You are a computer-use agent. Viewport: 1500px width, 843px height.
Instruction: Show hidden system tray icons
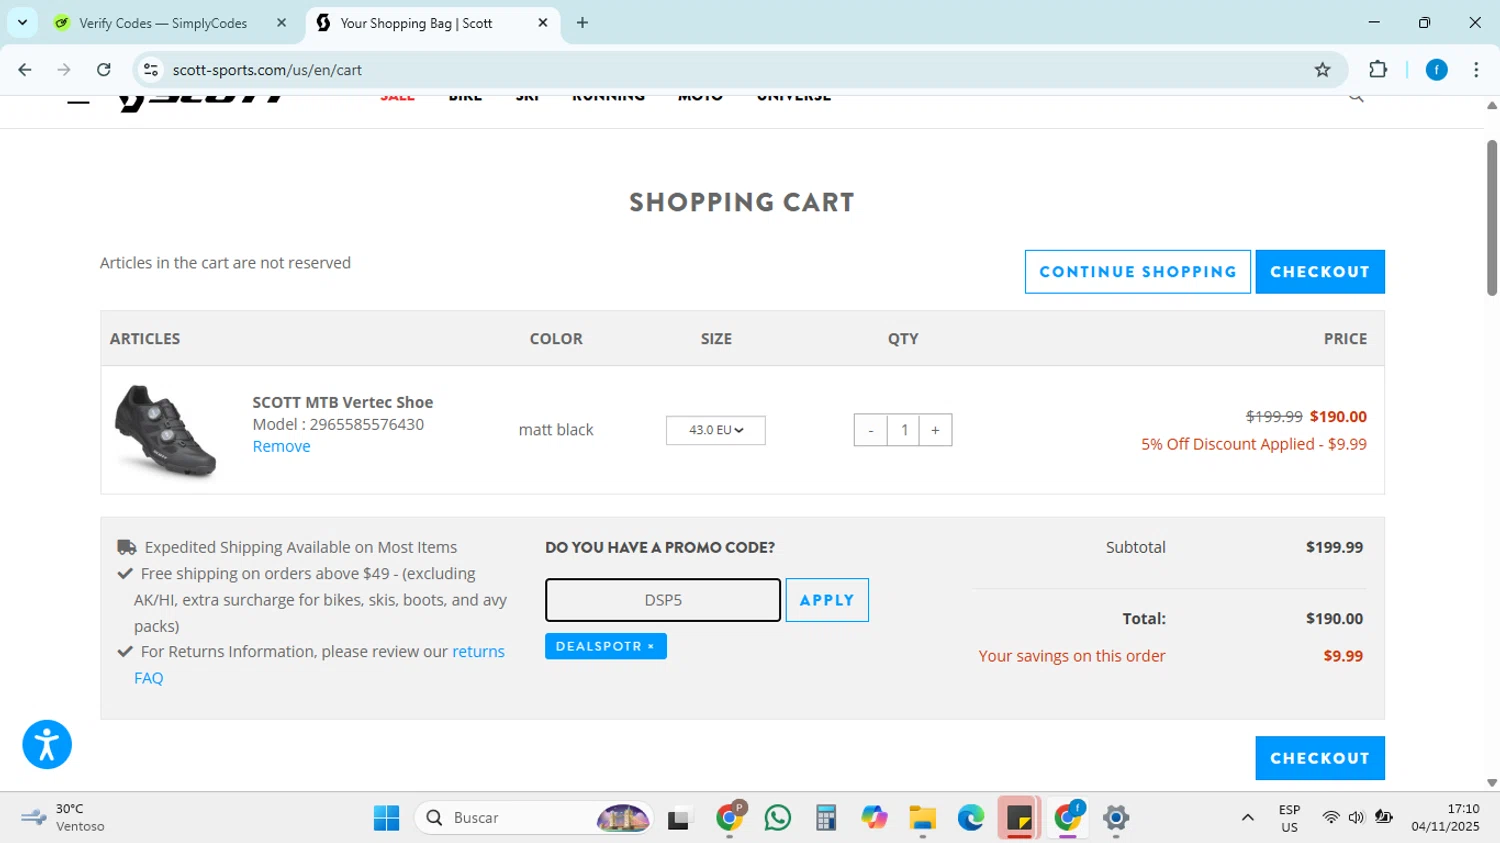point(1247,818)
